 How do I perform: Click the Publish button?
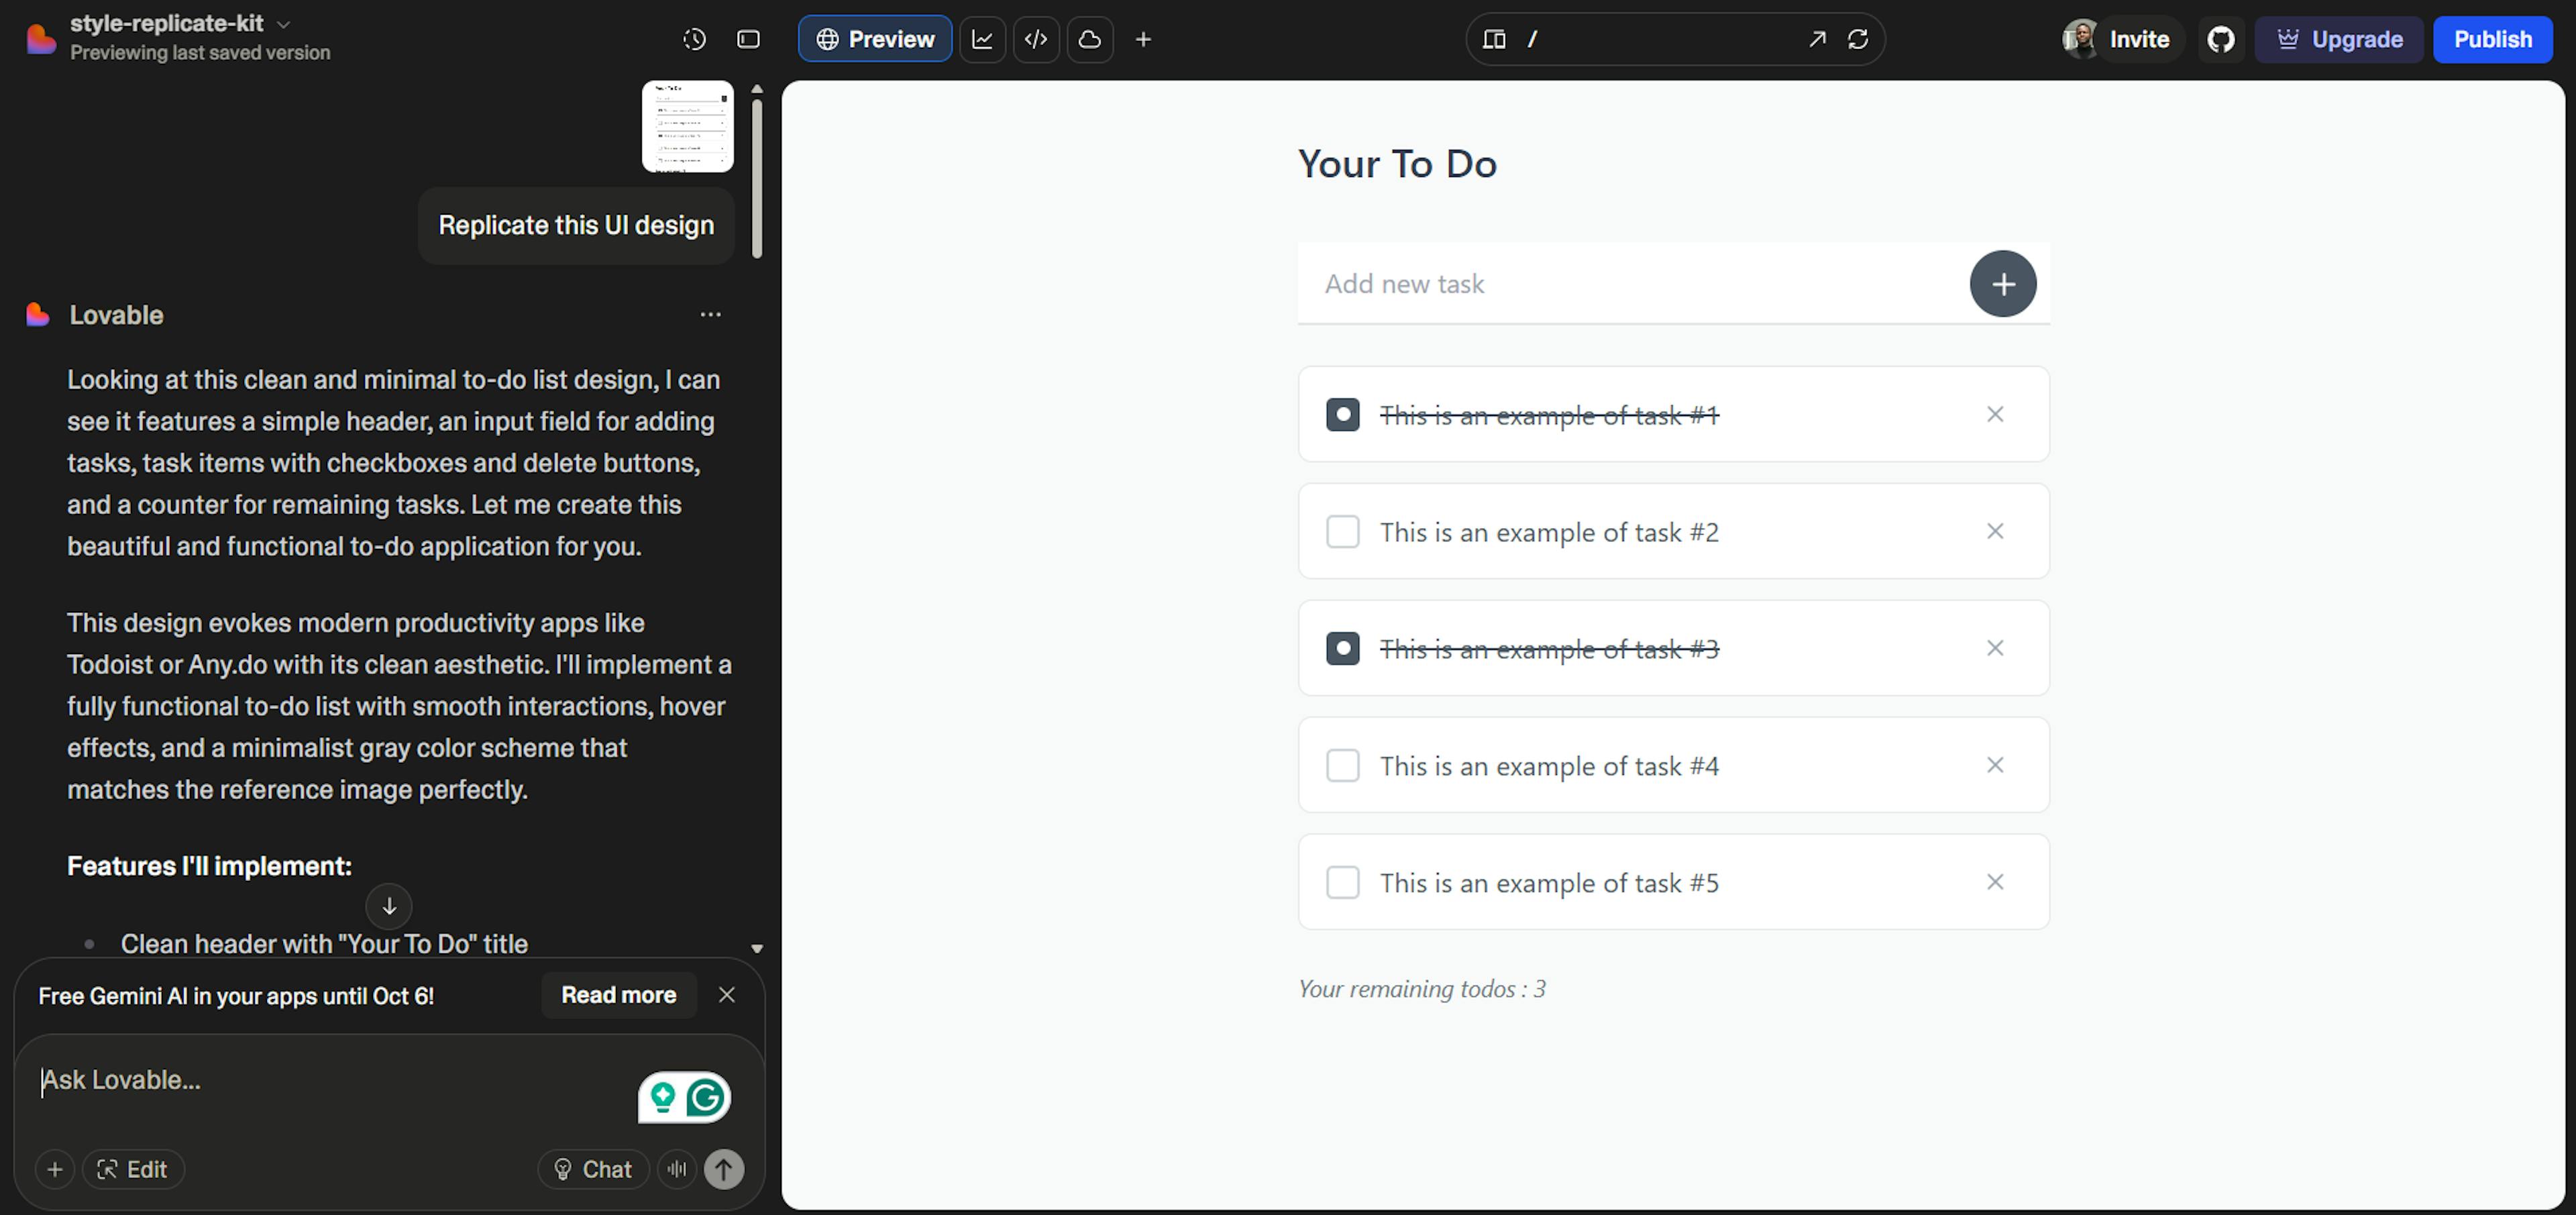point(2492,39)
